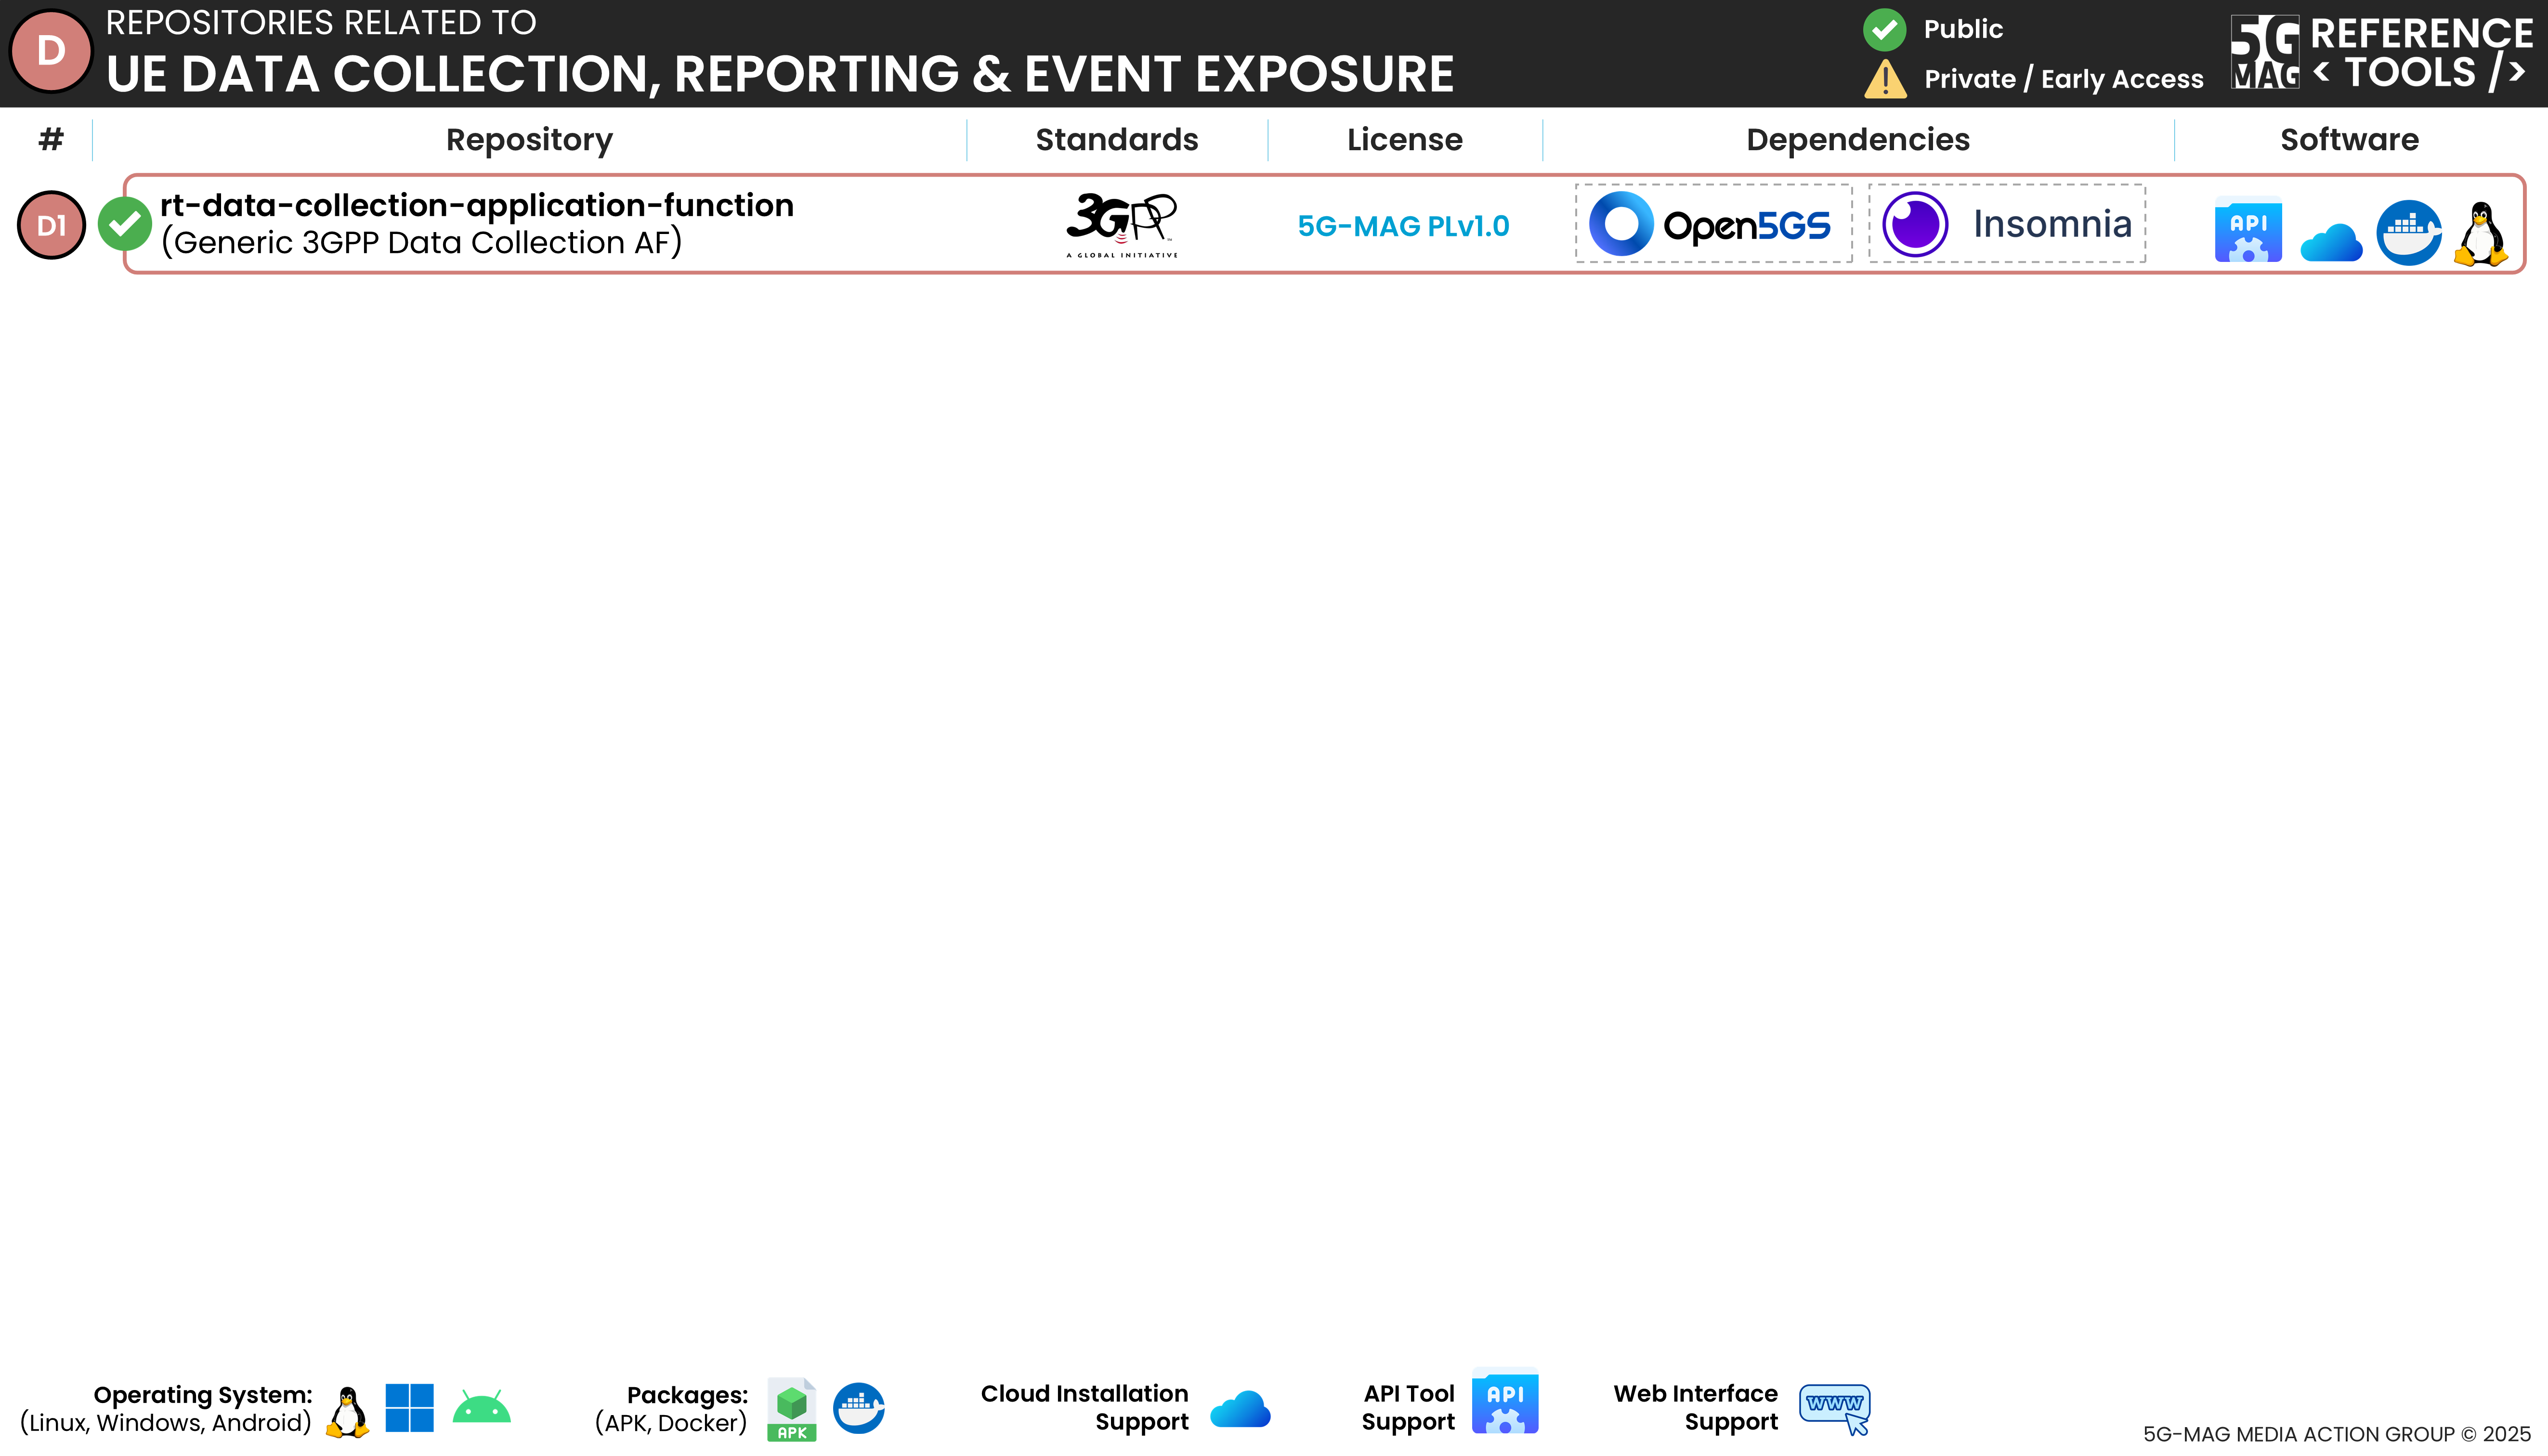
Task: Click the Linux penguin icon in the D1 row
Action: 2481,235
